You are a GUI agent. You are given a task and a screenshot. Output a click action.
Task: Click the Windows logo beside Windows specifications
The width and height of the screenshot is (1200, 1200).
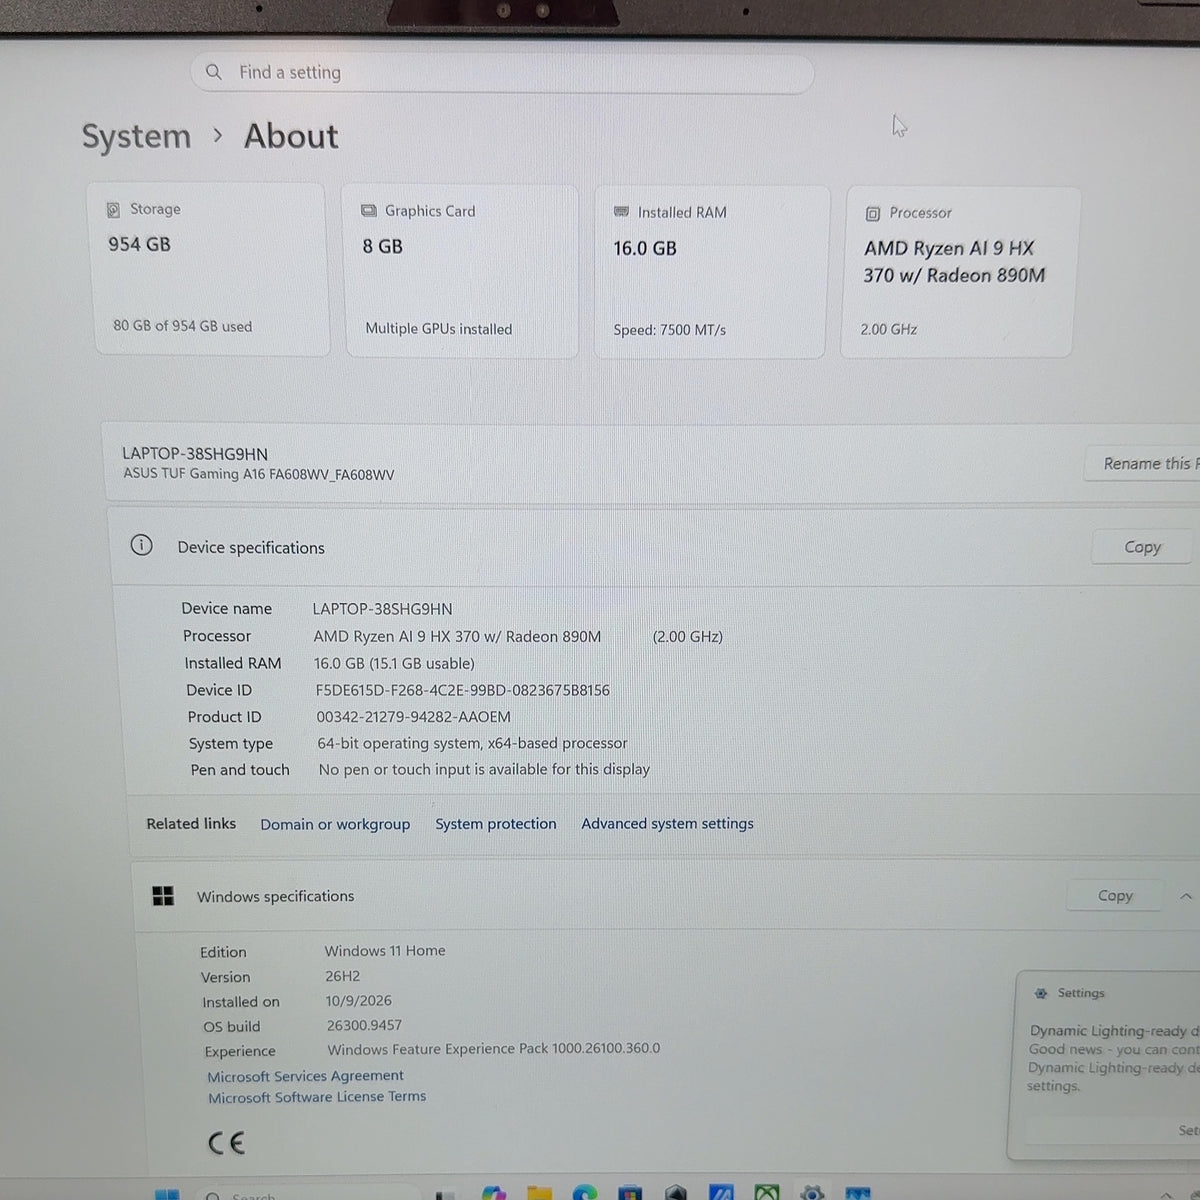(x=163, y=896)
